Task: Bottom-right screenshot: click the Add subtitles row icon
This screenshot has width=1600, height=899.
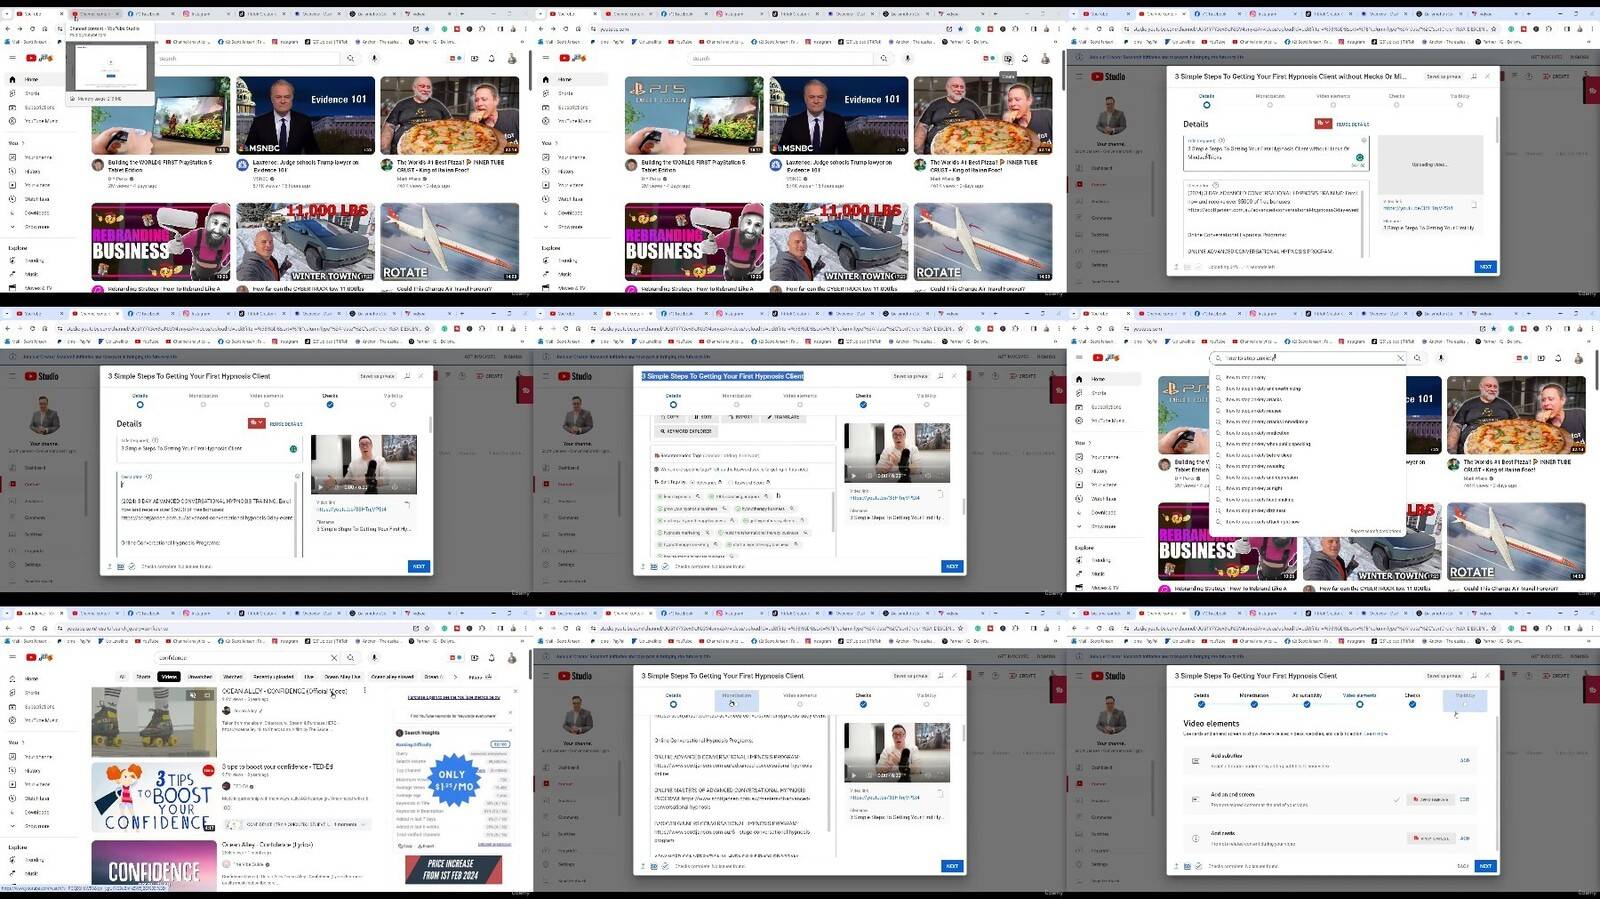Action: (1195, 760)
